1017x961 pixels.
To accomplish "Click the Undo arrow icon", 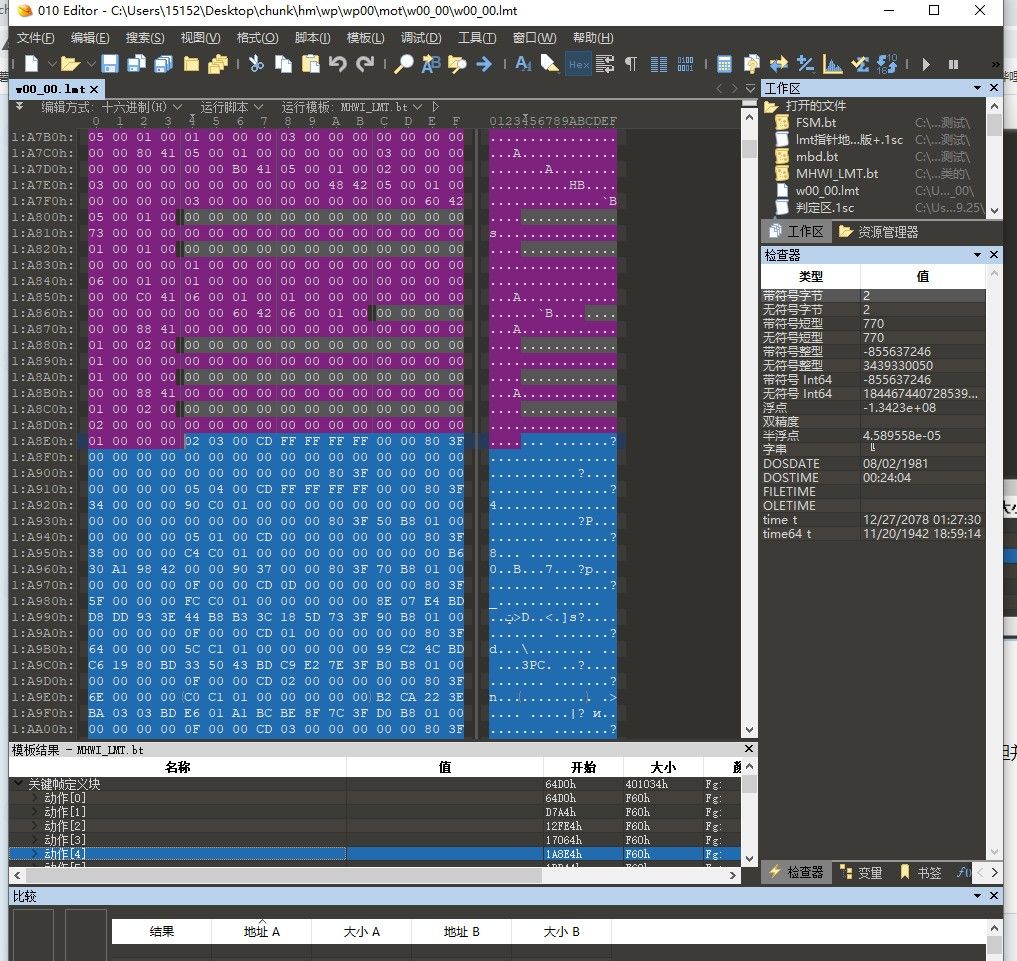I will pos(337,64).
